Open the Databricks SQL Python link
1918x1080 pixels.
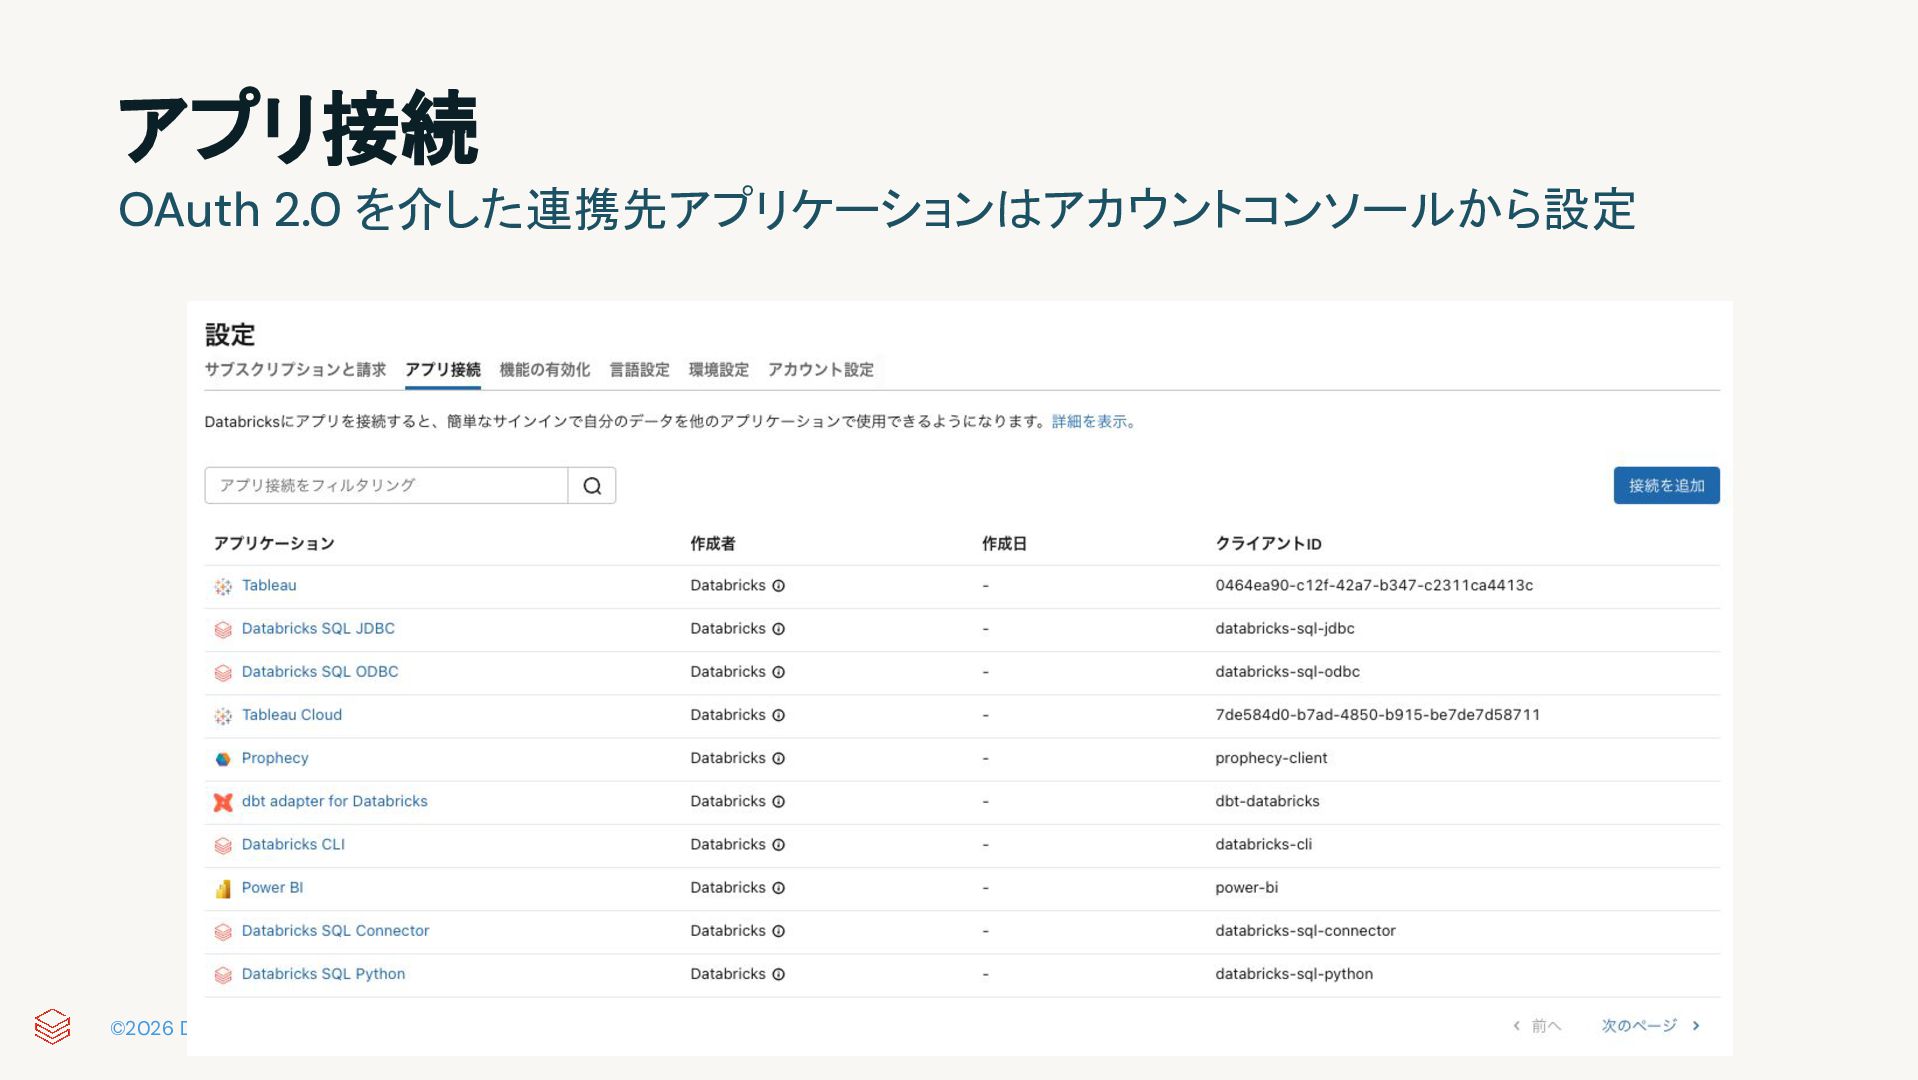pos(323,974)
